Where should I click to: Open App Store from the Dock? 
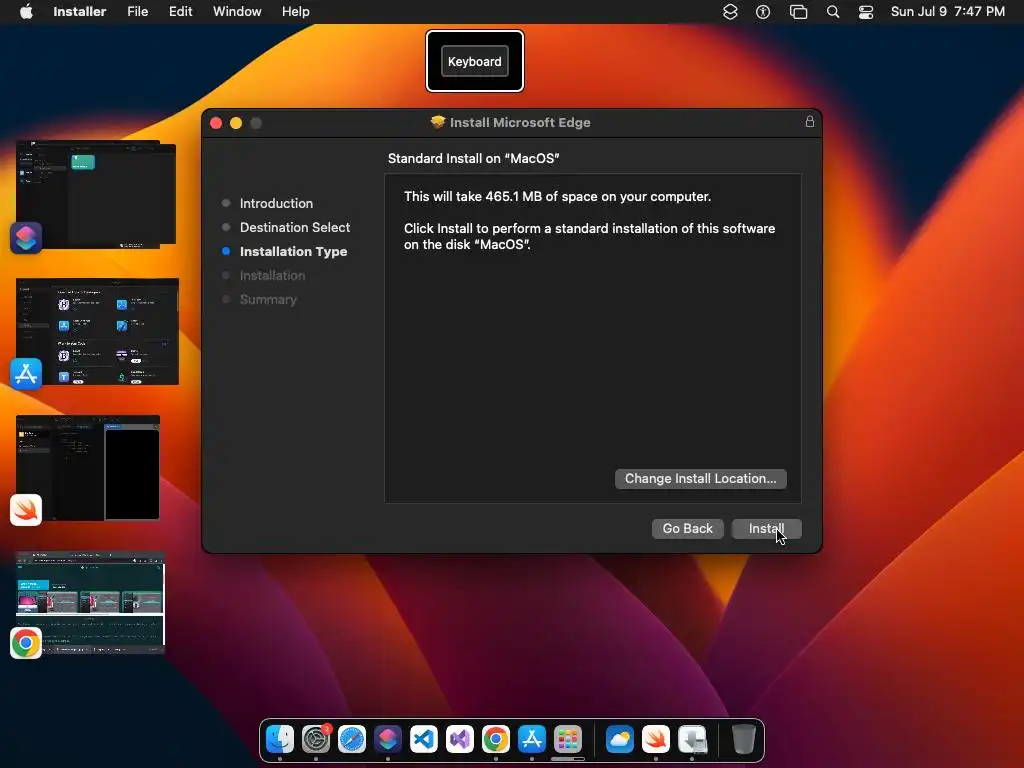532,739
